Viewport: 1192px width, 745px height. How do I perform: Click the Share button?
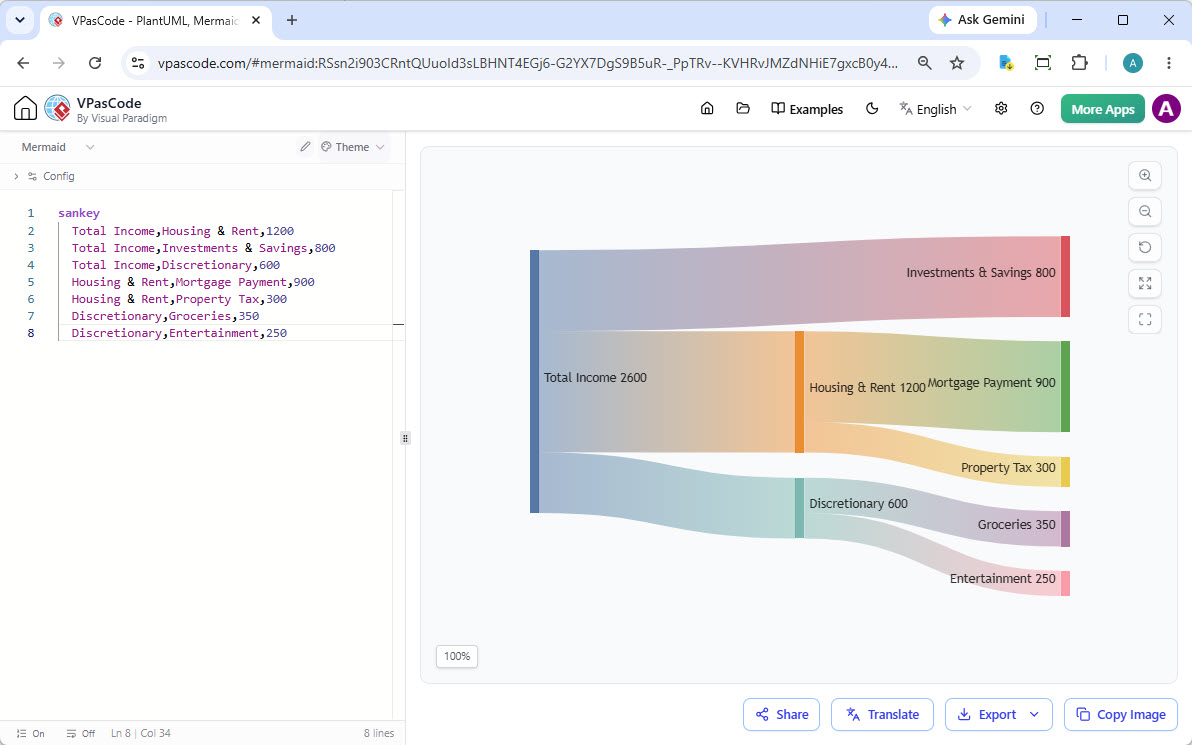[x=781, y=715]
